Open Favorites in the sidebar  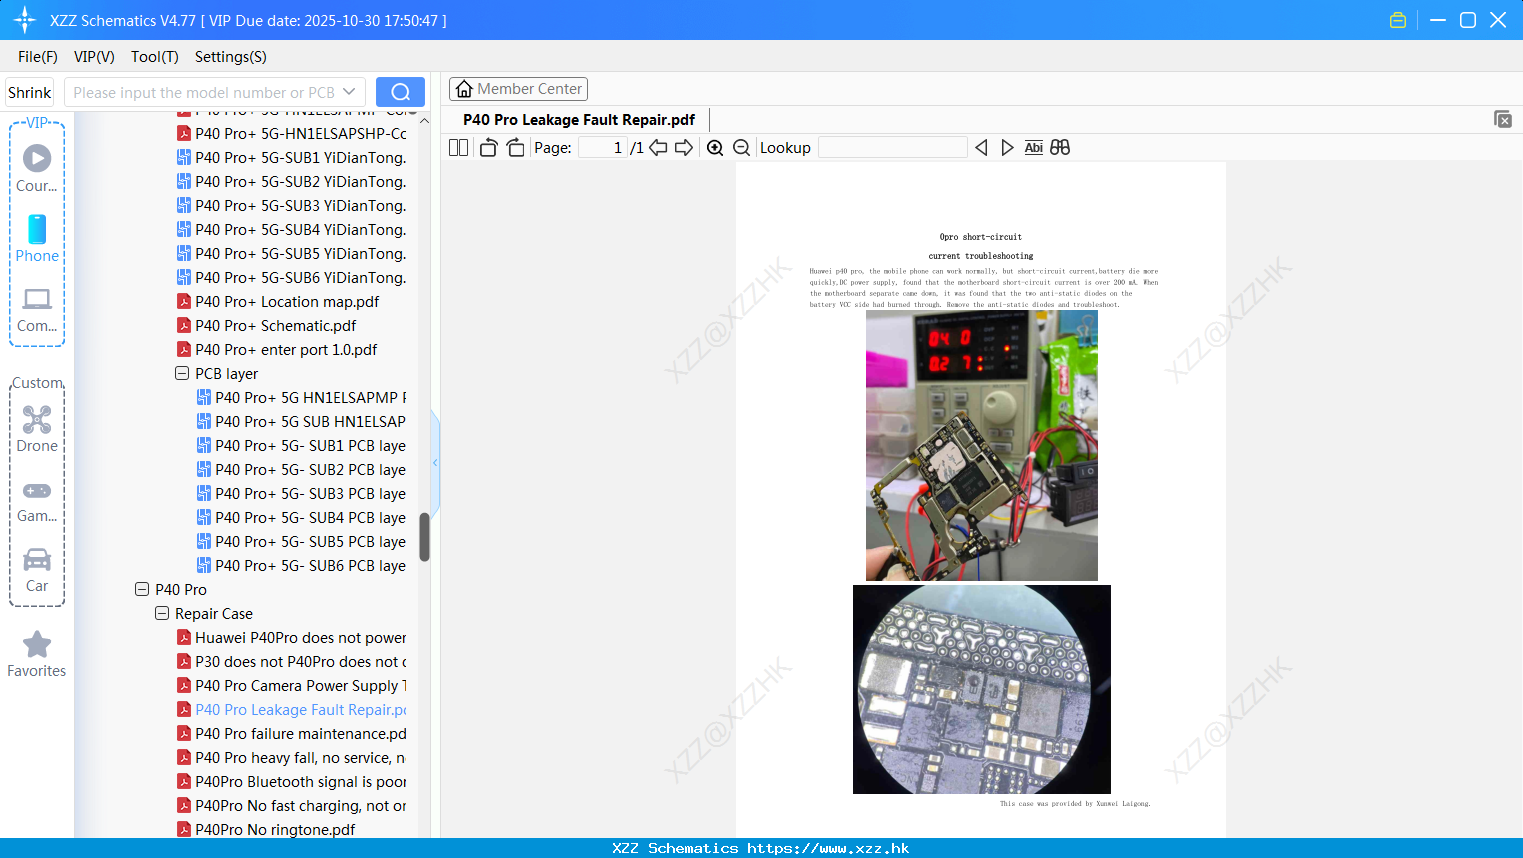tap(37, 654)
